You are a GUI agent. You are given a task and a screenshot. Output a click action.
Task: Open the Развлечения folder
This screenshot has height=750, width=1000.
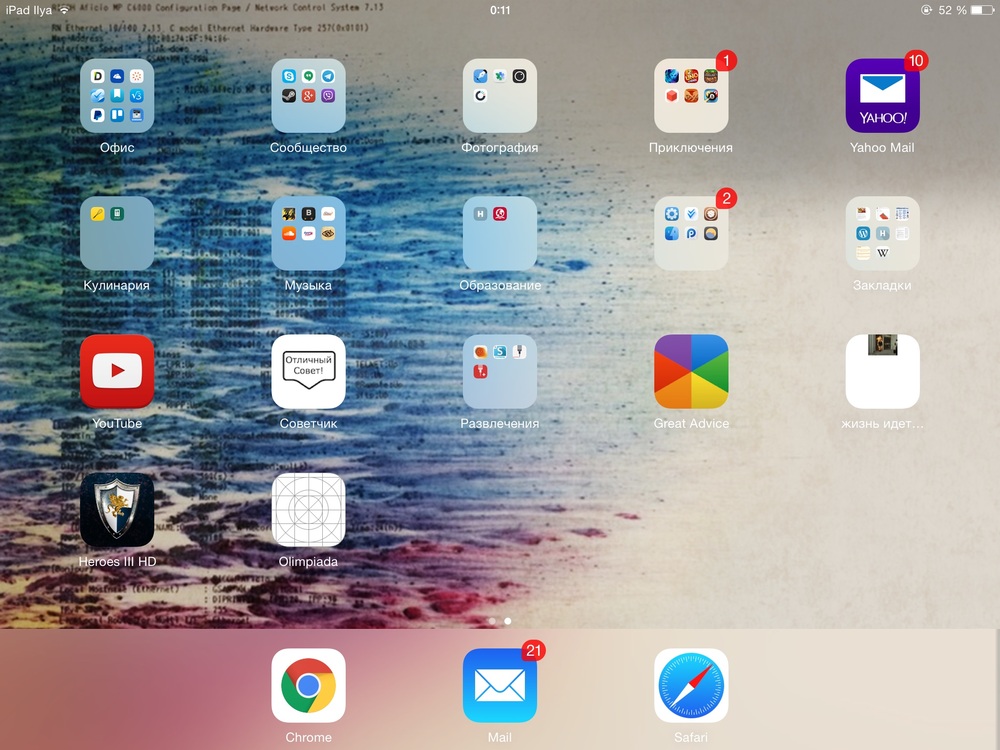[x=499, y=372]
